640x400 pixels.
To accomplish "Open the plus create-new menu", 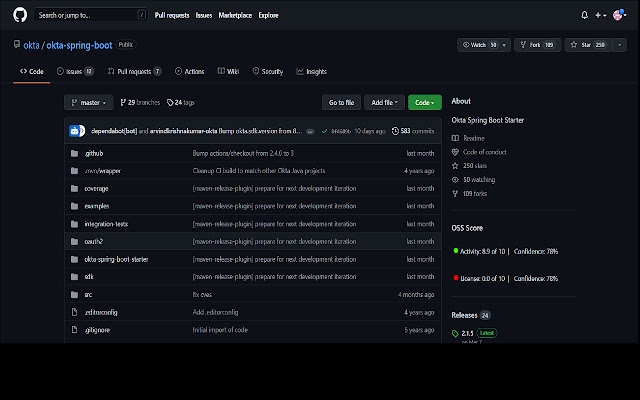I will (600, 15).
